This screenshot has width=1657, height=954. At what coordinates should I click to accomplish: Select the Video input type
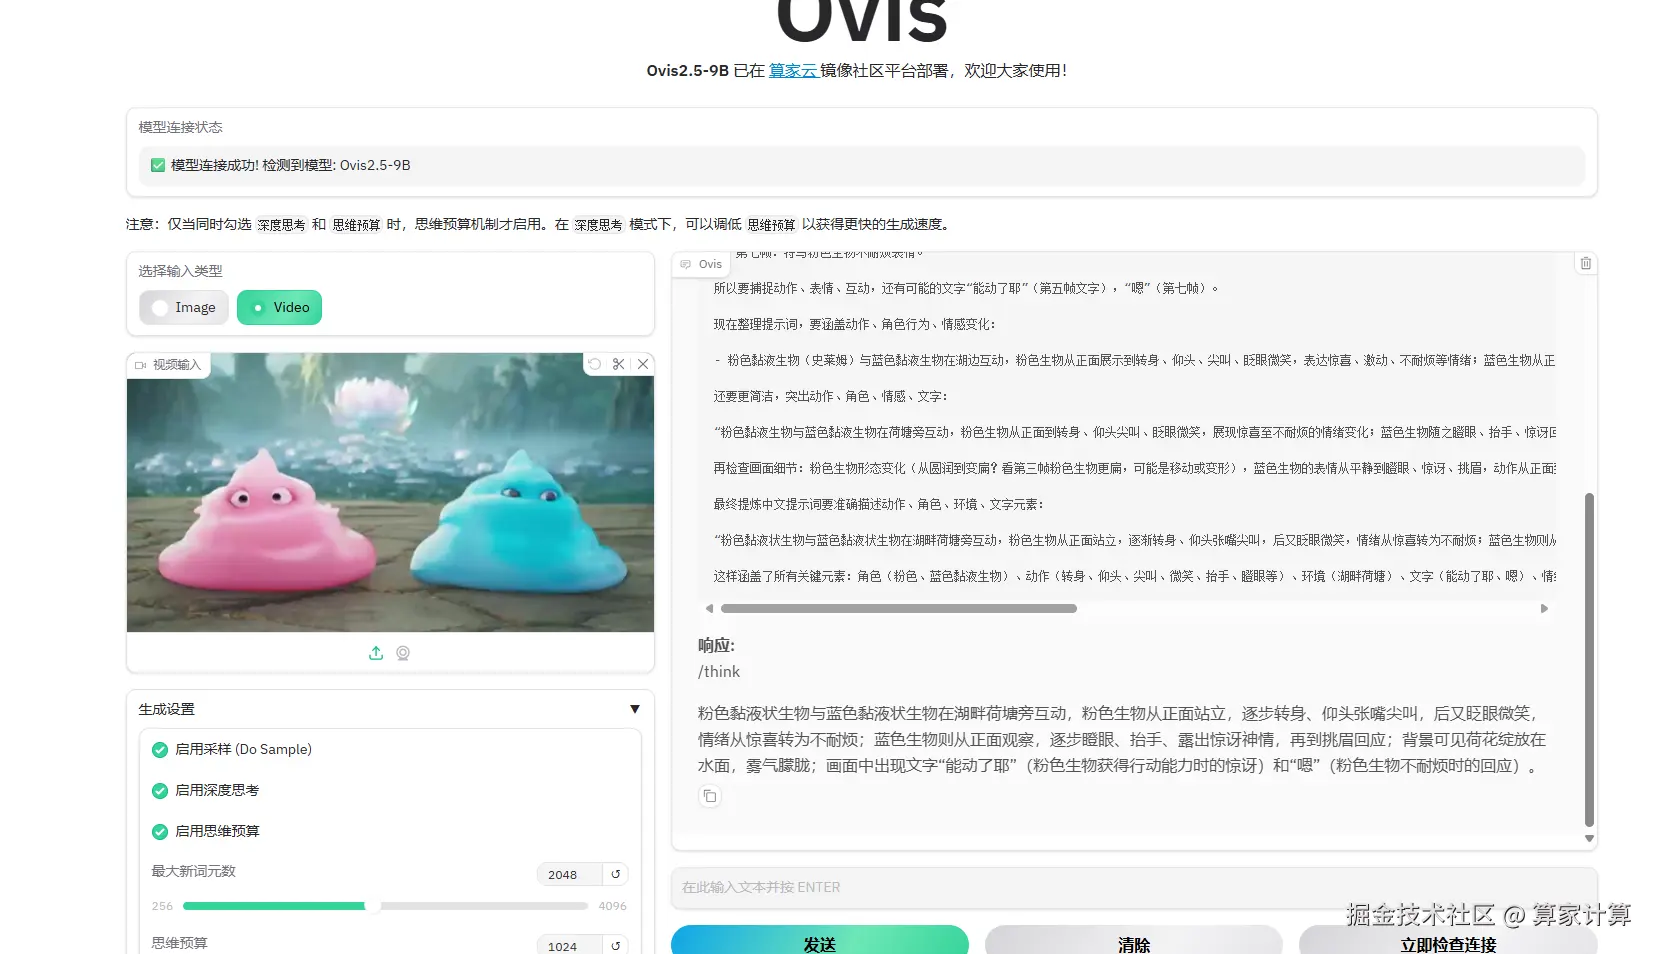coord(279,307)
